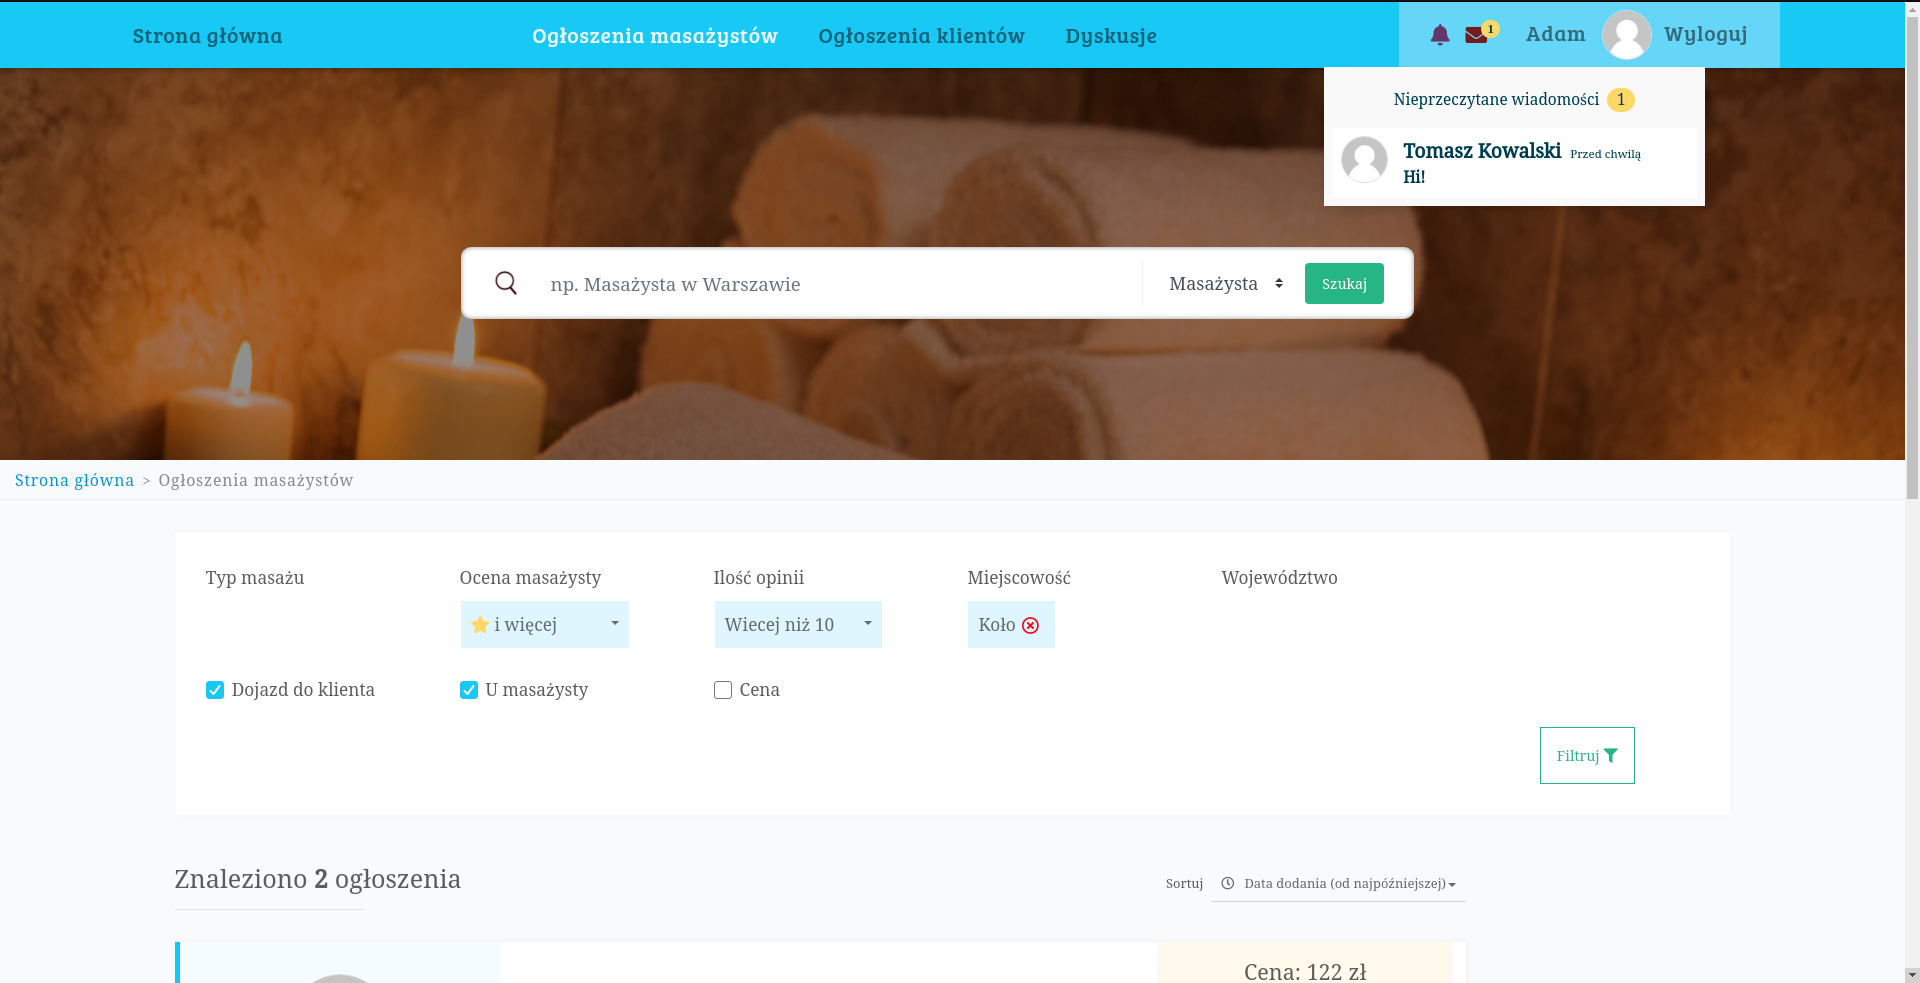Open the unread messages envelope icon
1920x983 pixels.
(1476, 35)
